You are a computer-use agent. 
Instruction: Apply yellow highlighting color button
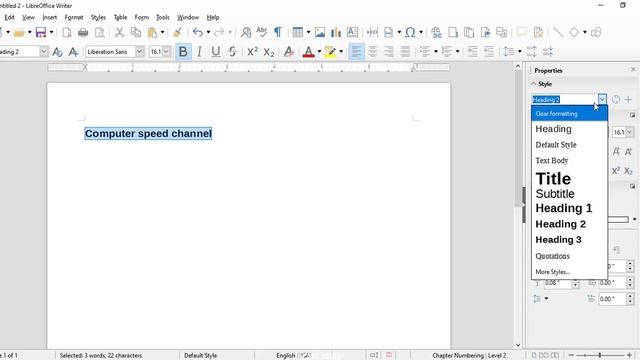pos(330,52)
